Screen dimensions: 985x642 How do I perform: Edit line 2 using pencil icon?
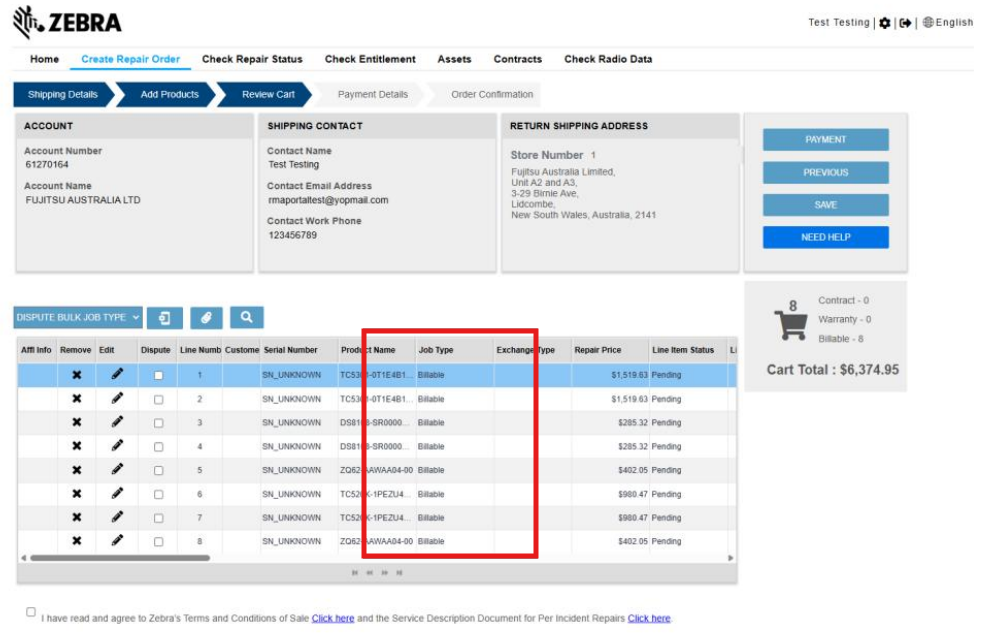pyautogui.click(x=117, y=398)
